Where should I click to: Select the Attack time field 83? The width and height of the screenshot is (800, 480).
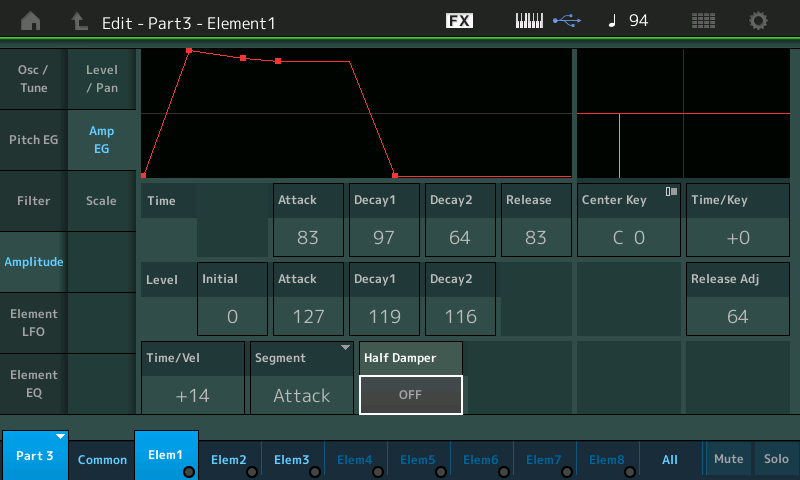coord(308,238)
